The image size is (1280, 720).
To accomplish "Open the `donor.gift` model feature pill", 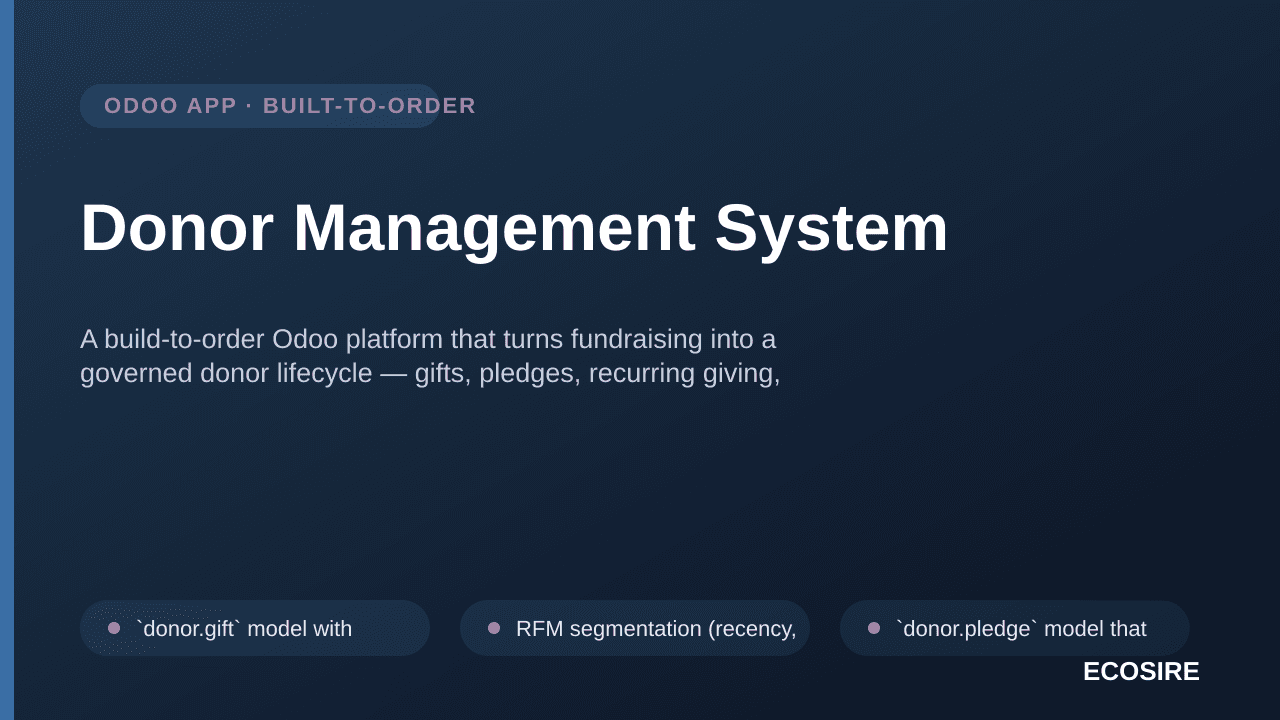I will pos(255,628).
